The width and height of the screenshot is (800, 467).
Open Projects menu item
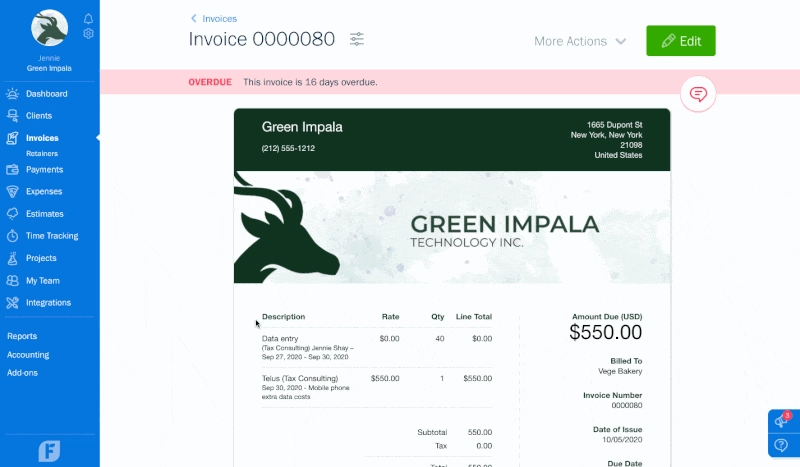[41, 258]
